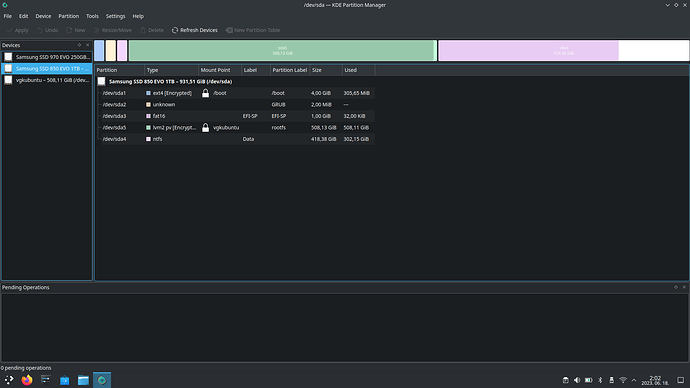The width and height of the screenshot is (690, 388).
Task: Select the /dev/sda1 partition row
Action: 235,93
